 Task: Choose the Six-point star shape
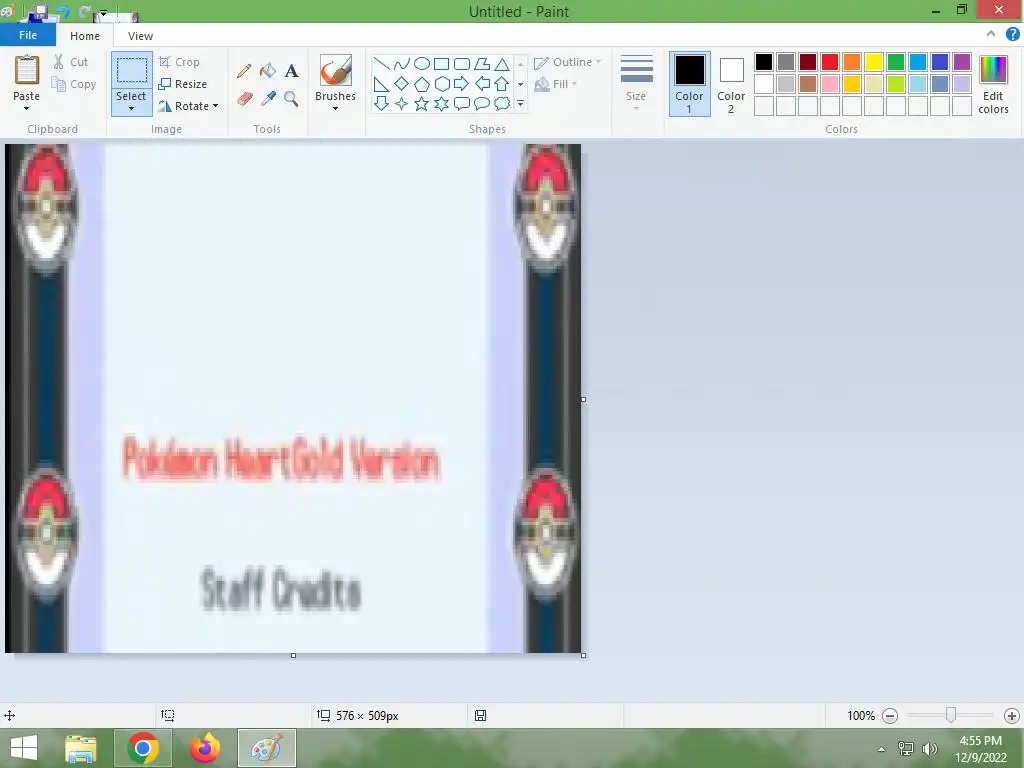441,103
